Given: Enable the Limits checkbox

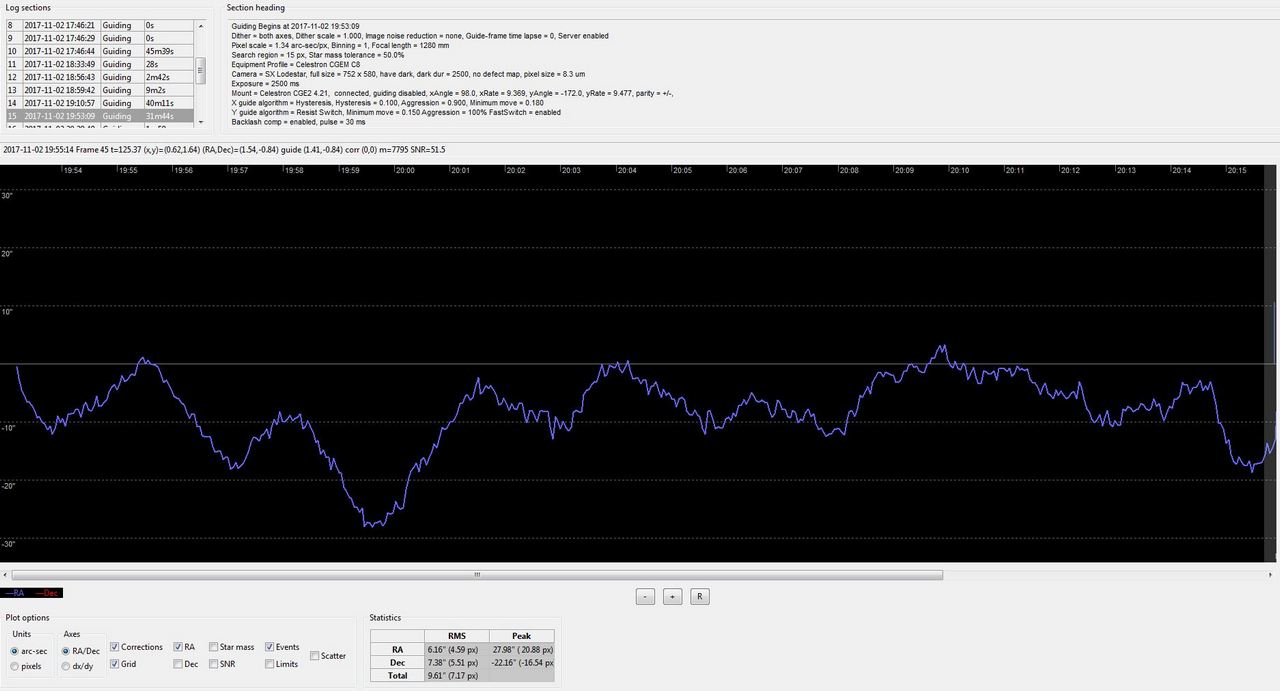Looking at the screenshot, I should pyautogui.click(x=269, y=664).
